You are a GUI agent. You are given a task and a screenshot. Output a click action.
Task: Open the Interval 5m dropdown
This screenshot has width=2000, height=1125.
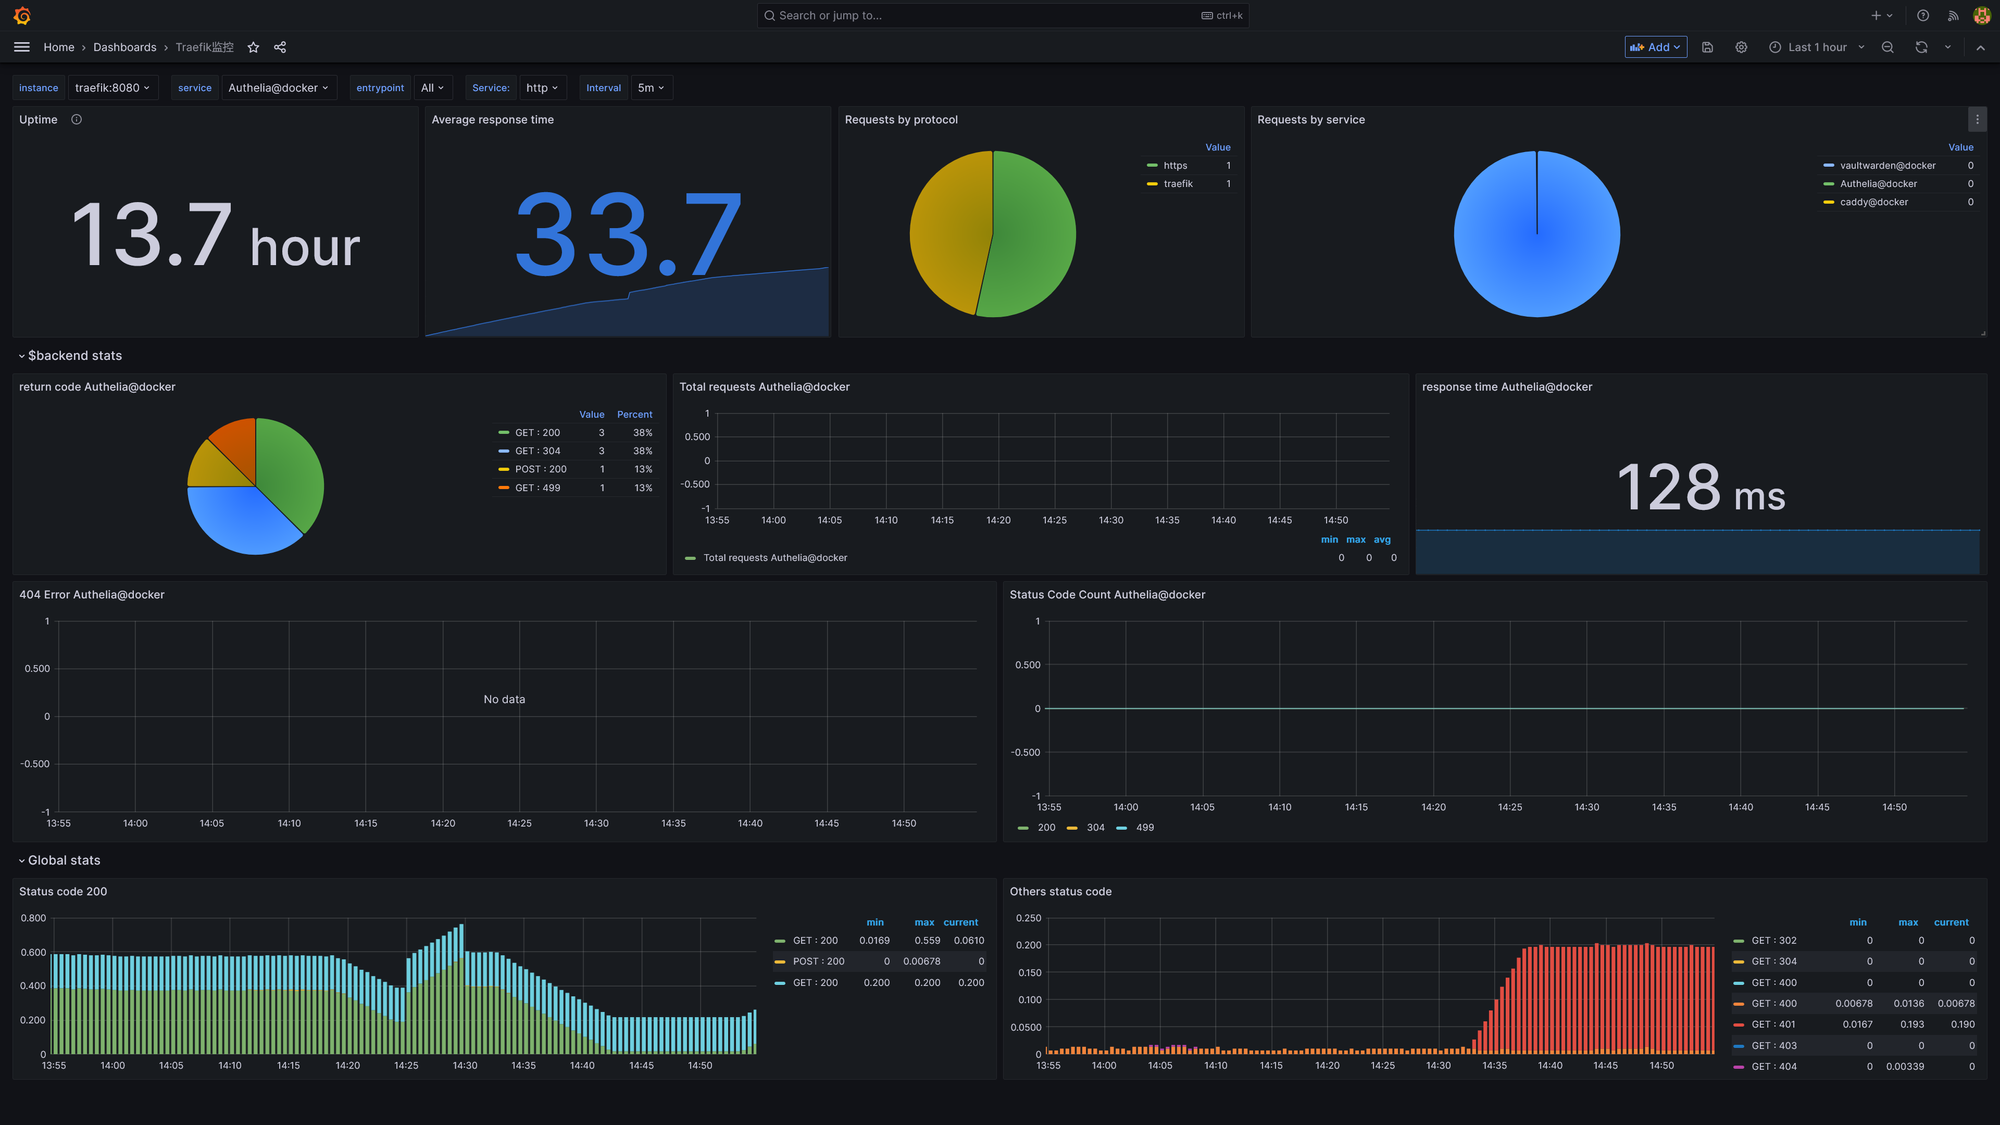650,87
